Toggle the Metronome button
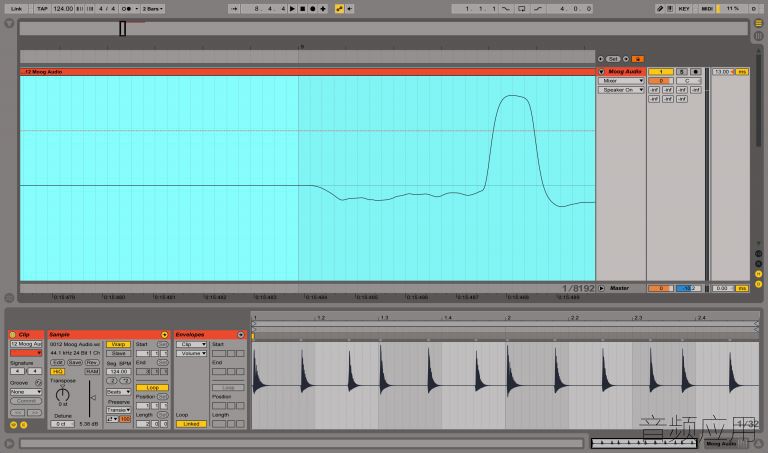 click(128, 9)
